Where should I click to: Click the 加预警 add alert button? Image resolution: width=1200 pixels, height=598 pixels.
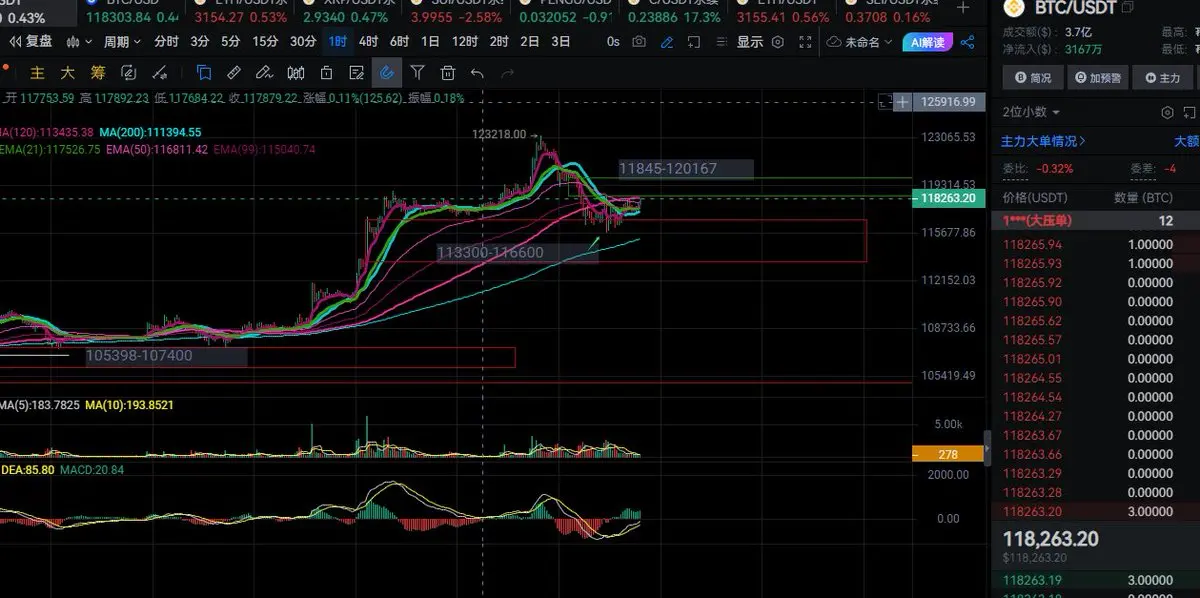1099,77
